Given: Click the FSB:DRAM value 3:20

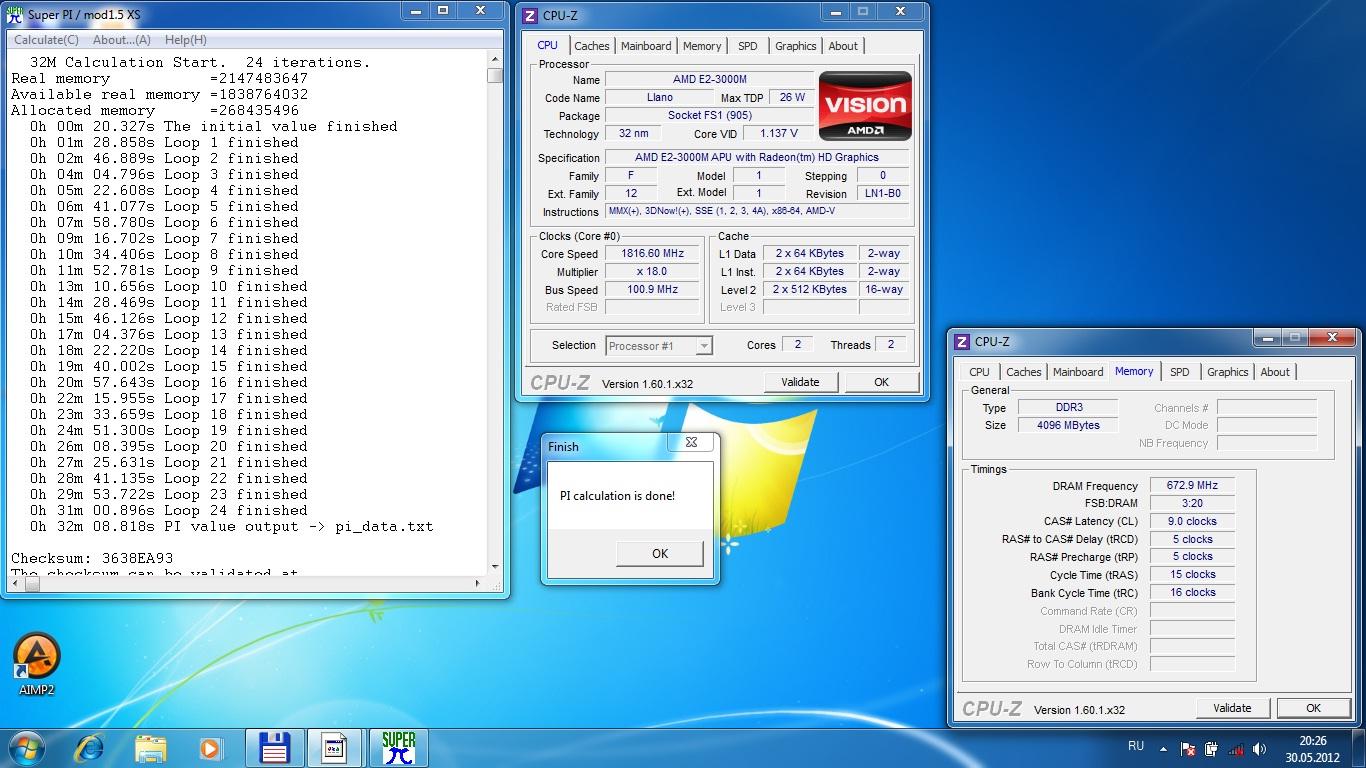Looking at the screenshot, I should [x=1192, y=504].
